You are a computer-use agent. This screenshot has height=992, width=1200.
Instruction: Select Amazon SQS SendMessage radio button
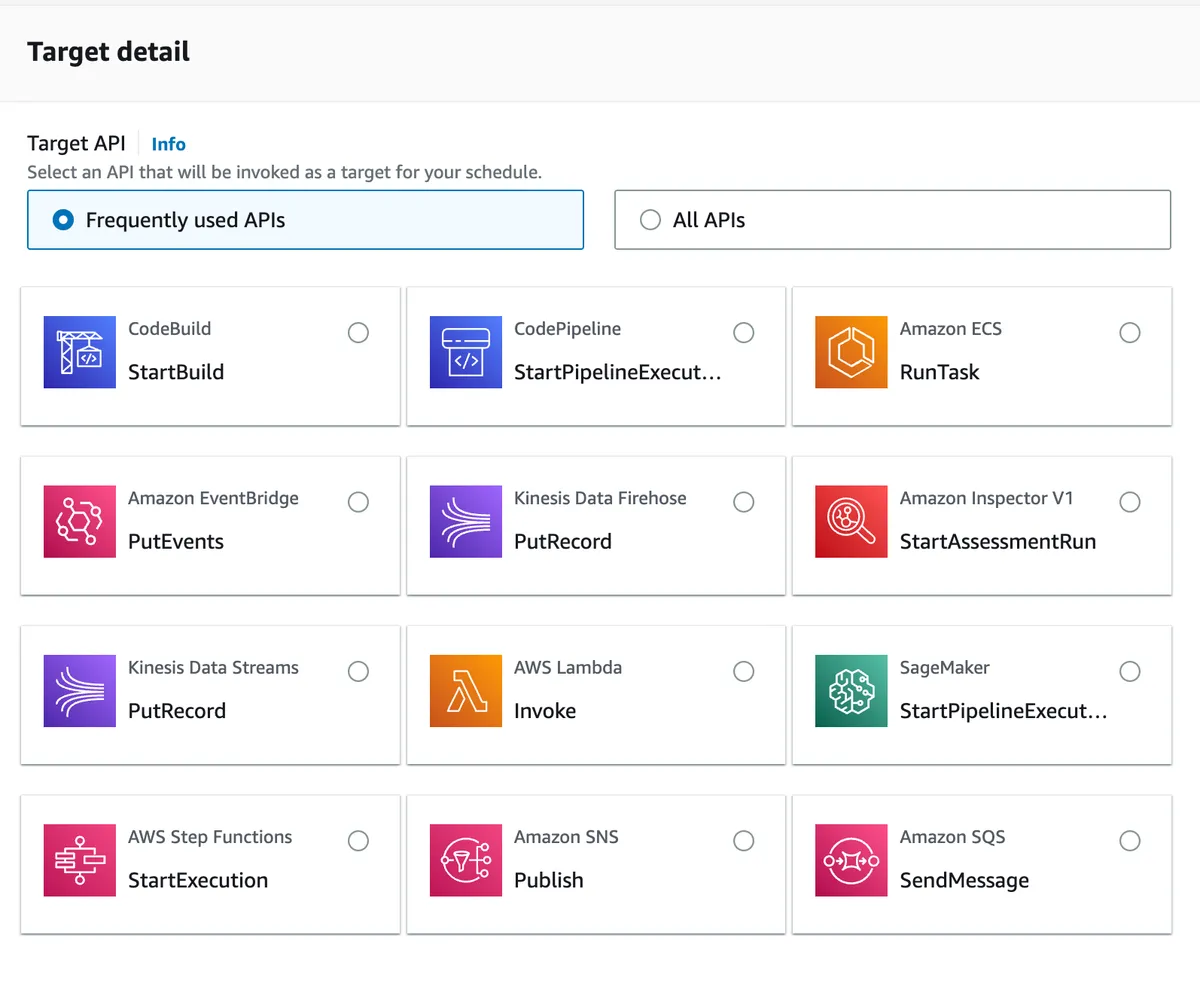click(1130, 840)
